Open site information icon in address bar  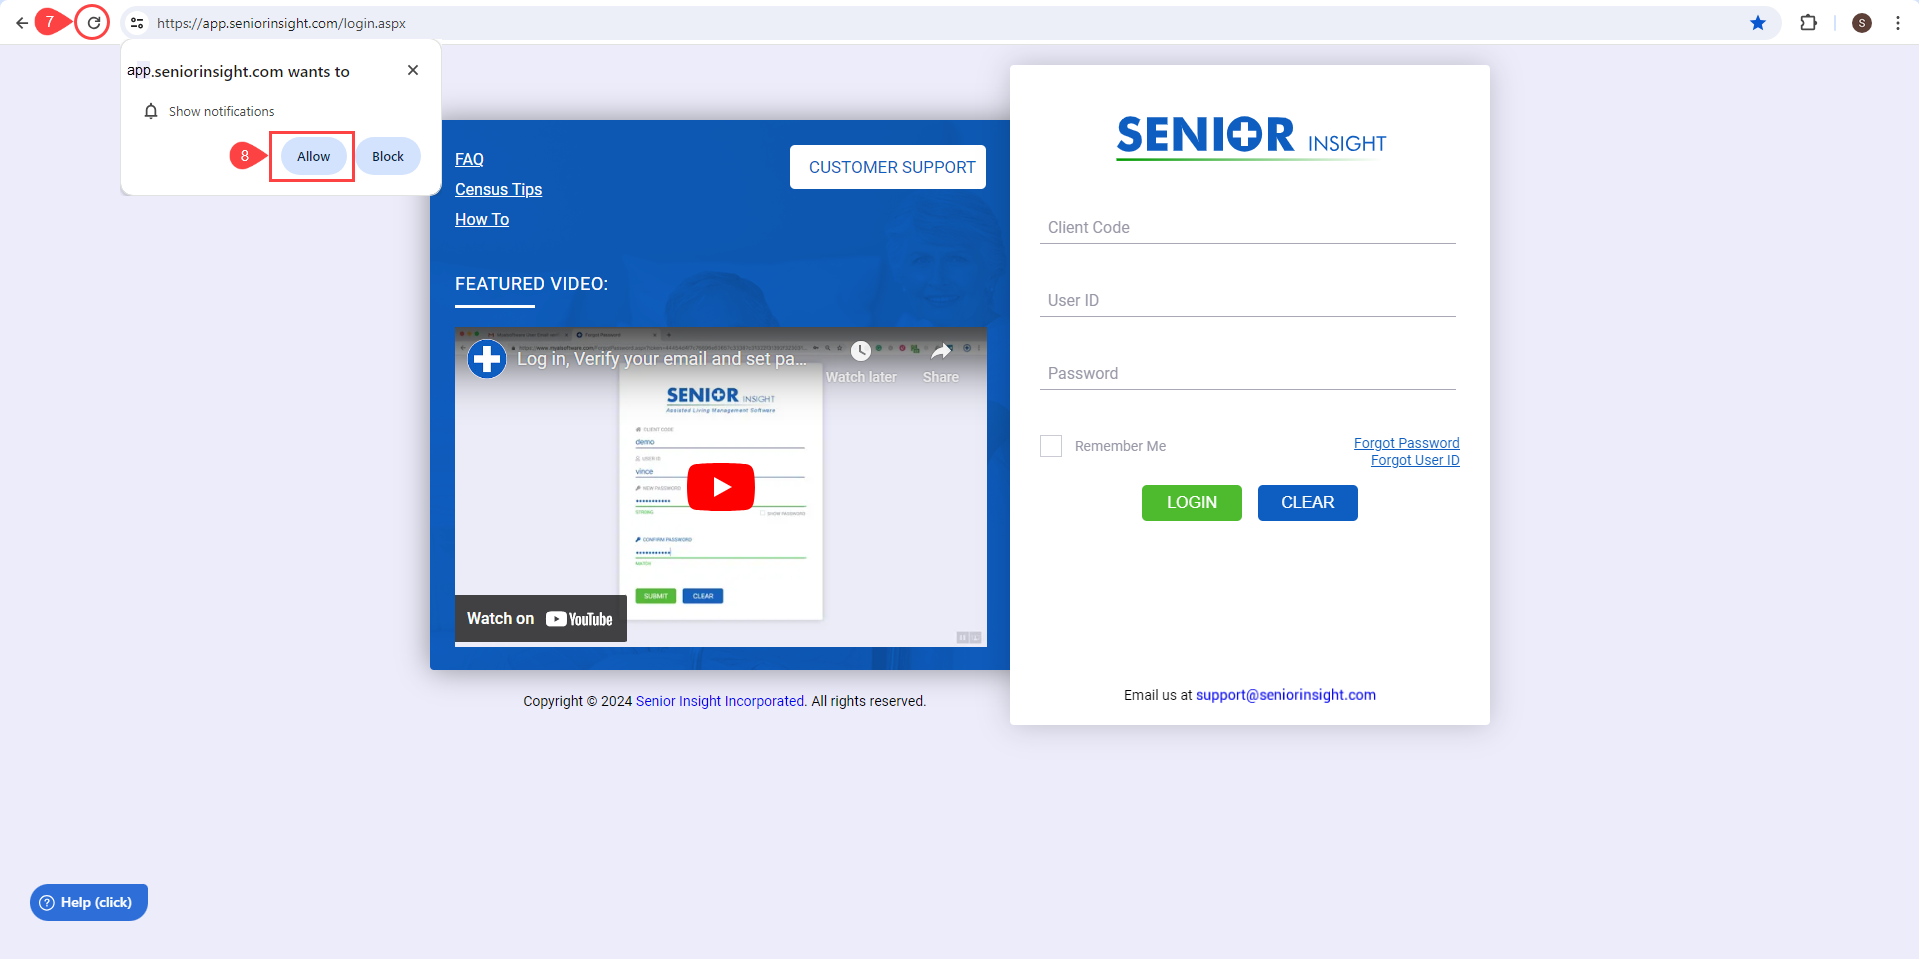point(137,23)
